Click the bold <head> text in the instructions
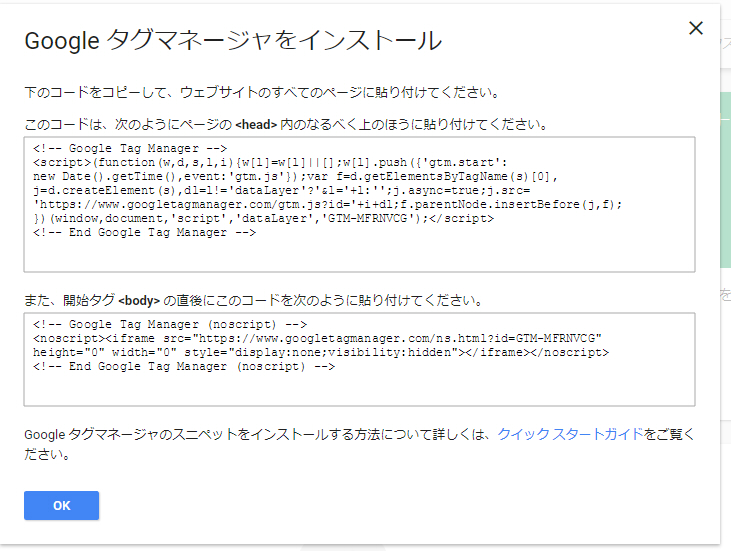731x551 pixels. 256,124
